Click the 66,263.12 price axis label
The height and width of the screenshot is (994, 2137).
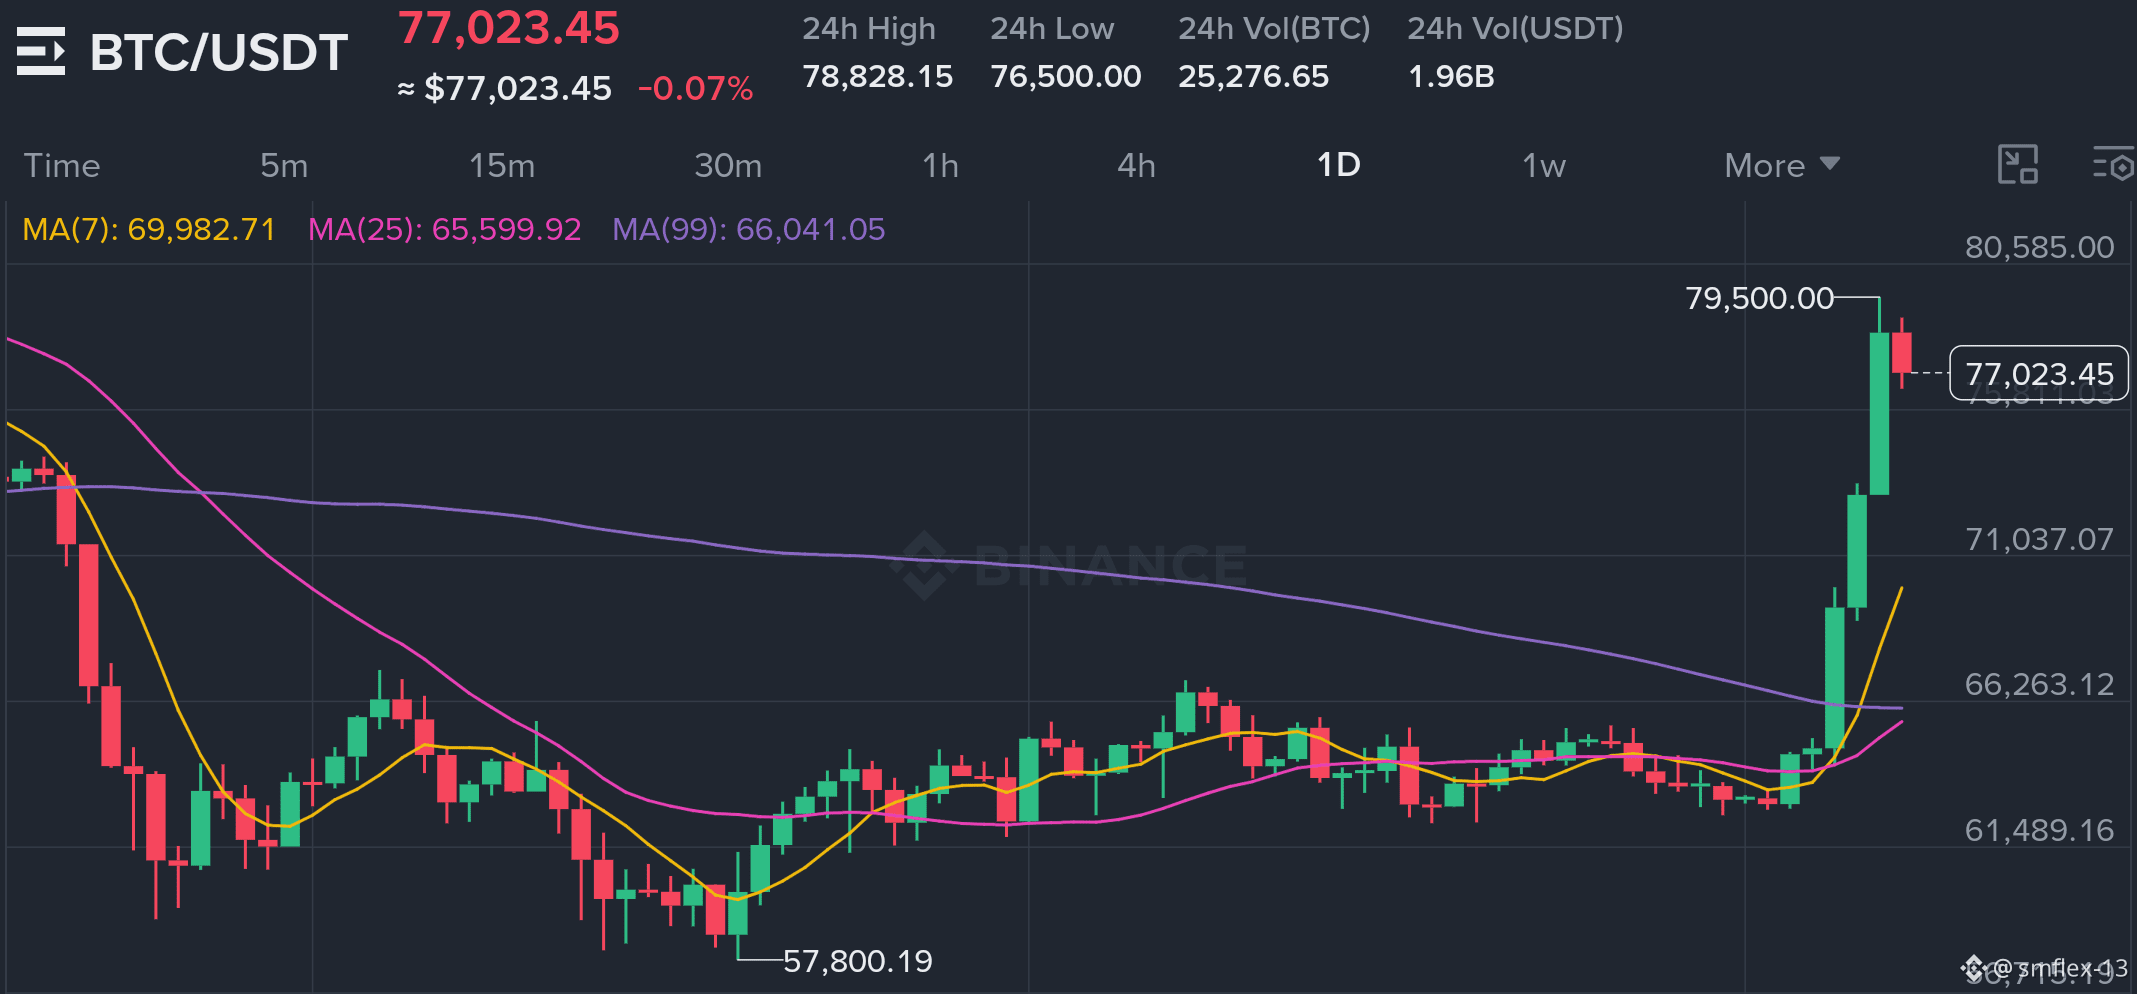pos(2040,685)
